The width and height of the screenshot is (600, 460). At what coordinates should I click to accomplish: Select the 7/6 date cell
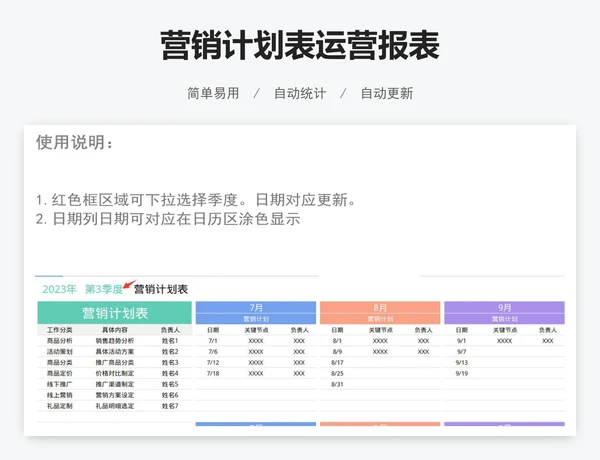point(213,352)
